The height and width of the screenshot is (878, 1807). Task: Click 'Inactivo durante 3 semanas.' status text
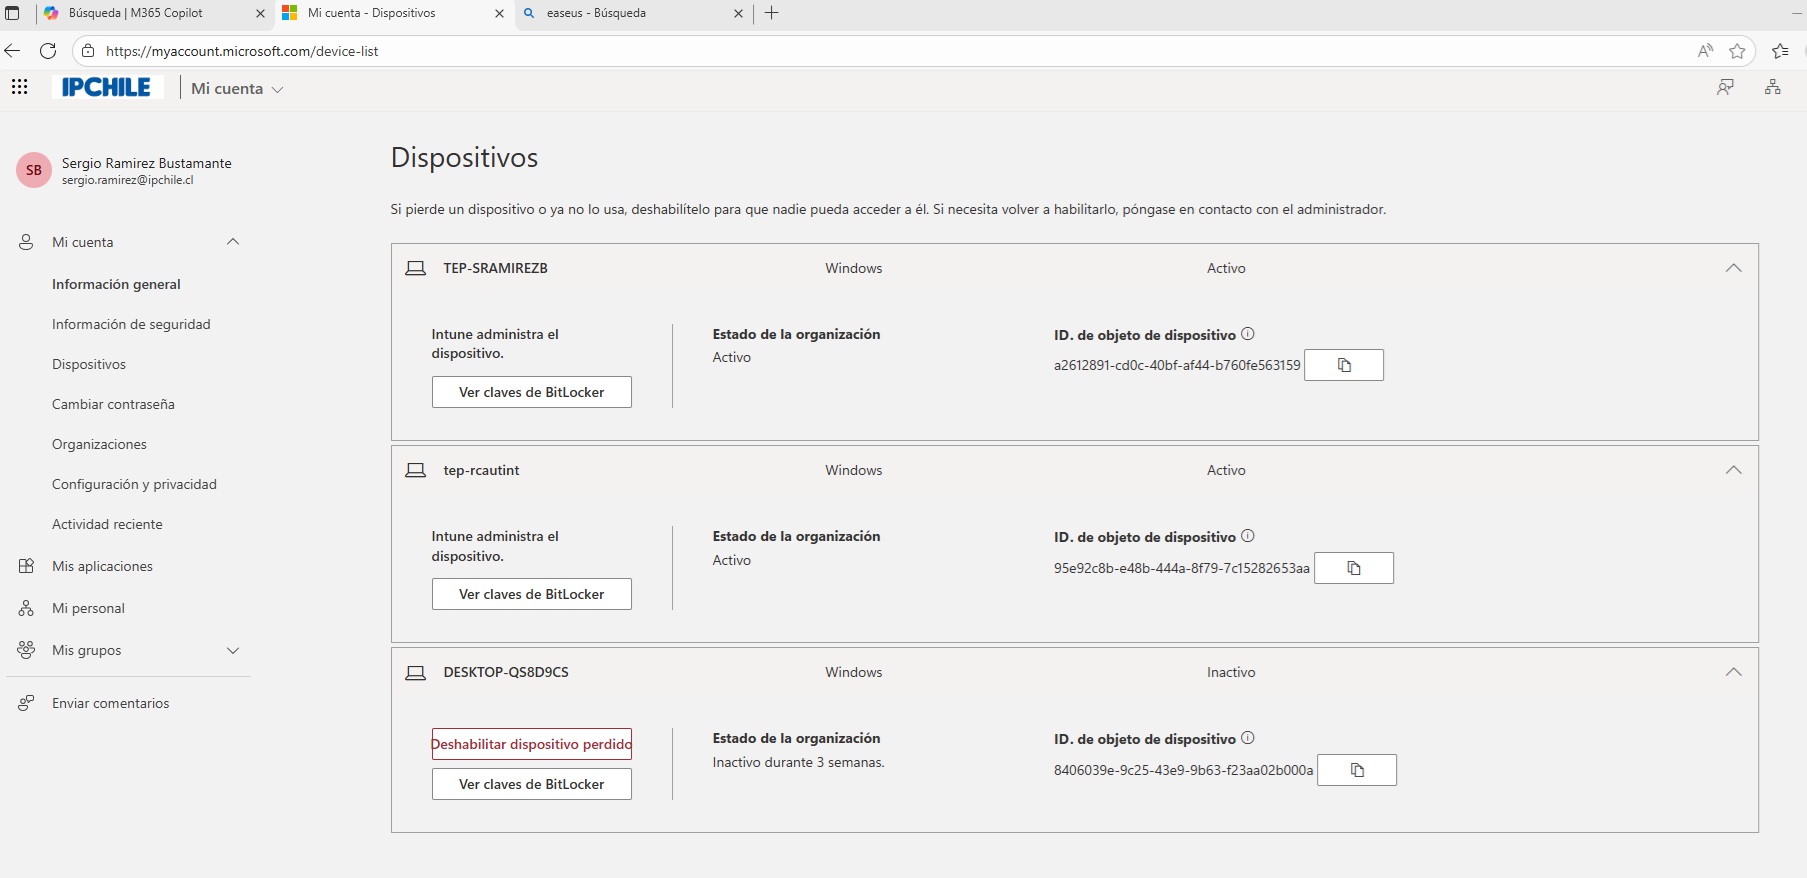798,762
